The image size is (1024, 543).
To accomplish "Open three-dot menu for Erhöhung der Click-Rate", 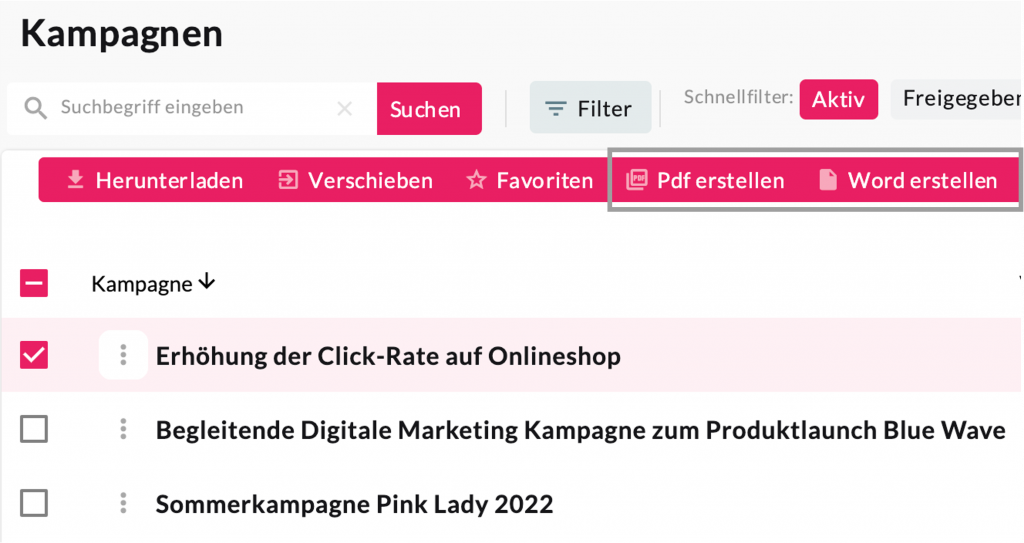I will (123, 355).
